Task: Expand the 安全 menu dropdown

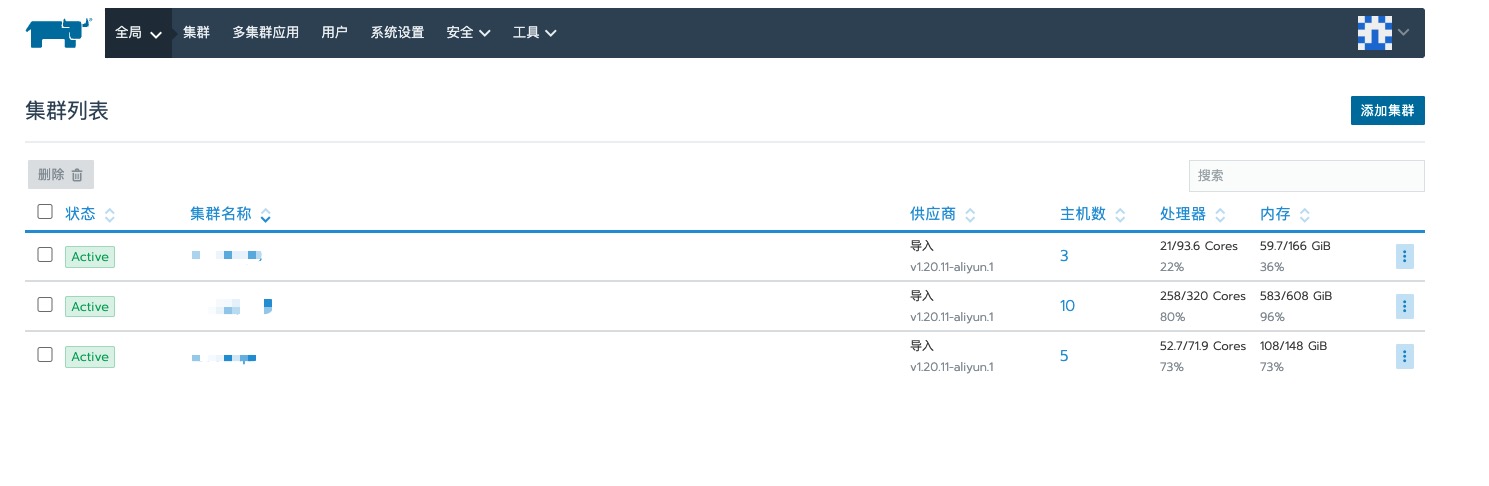Action: [x=468, y=33]
